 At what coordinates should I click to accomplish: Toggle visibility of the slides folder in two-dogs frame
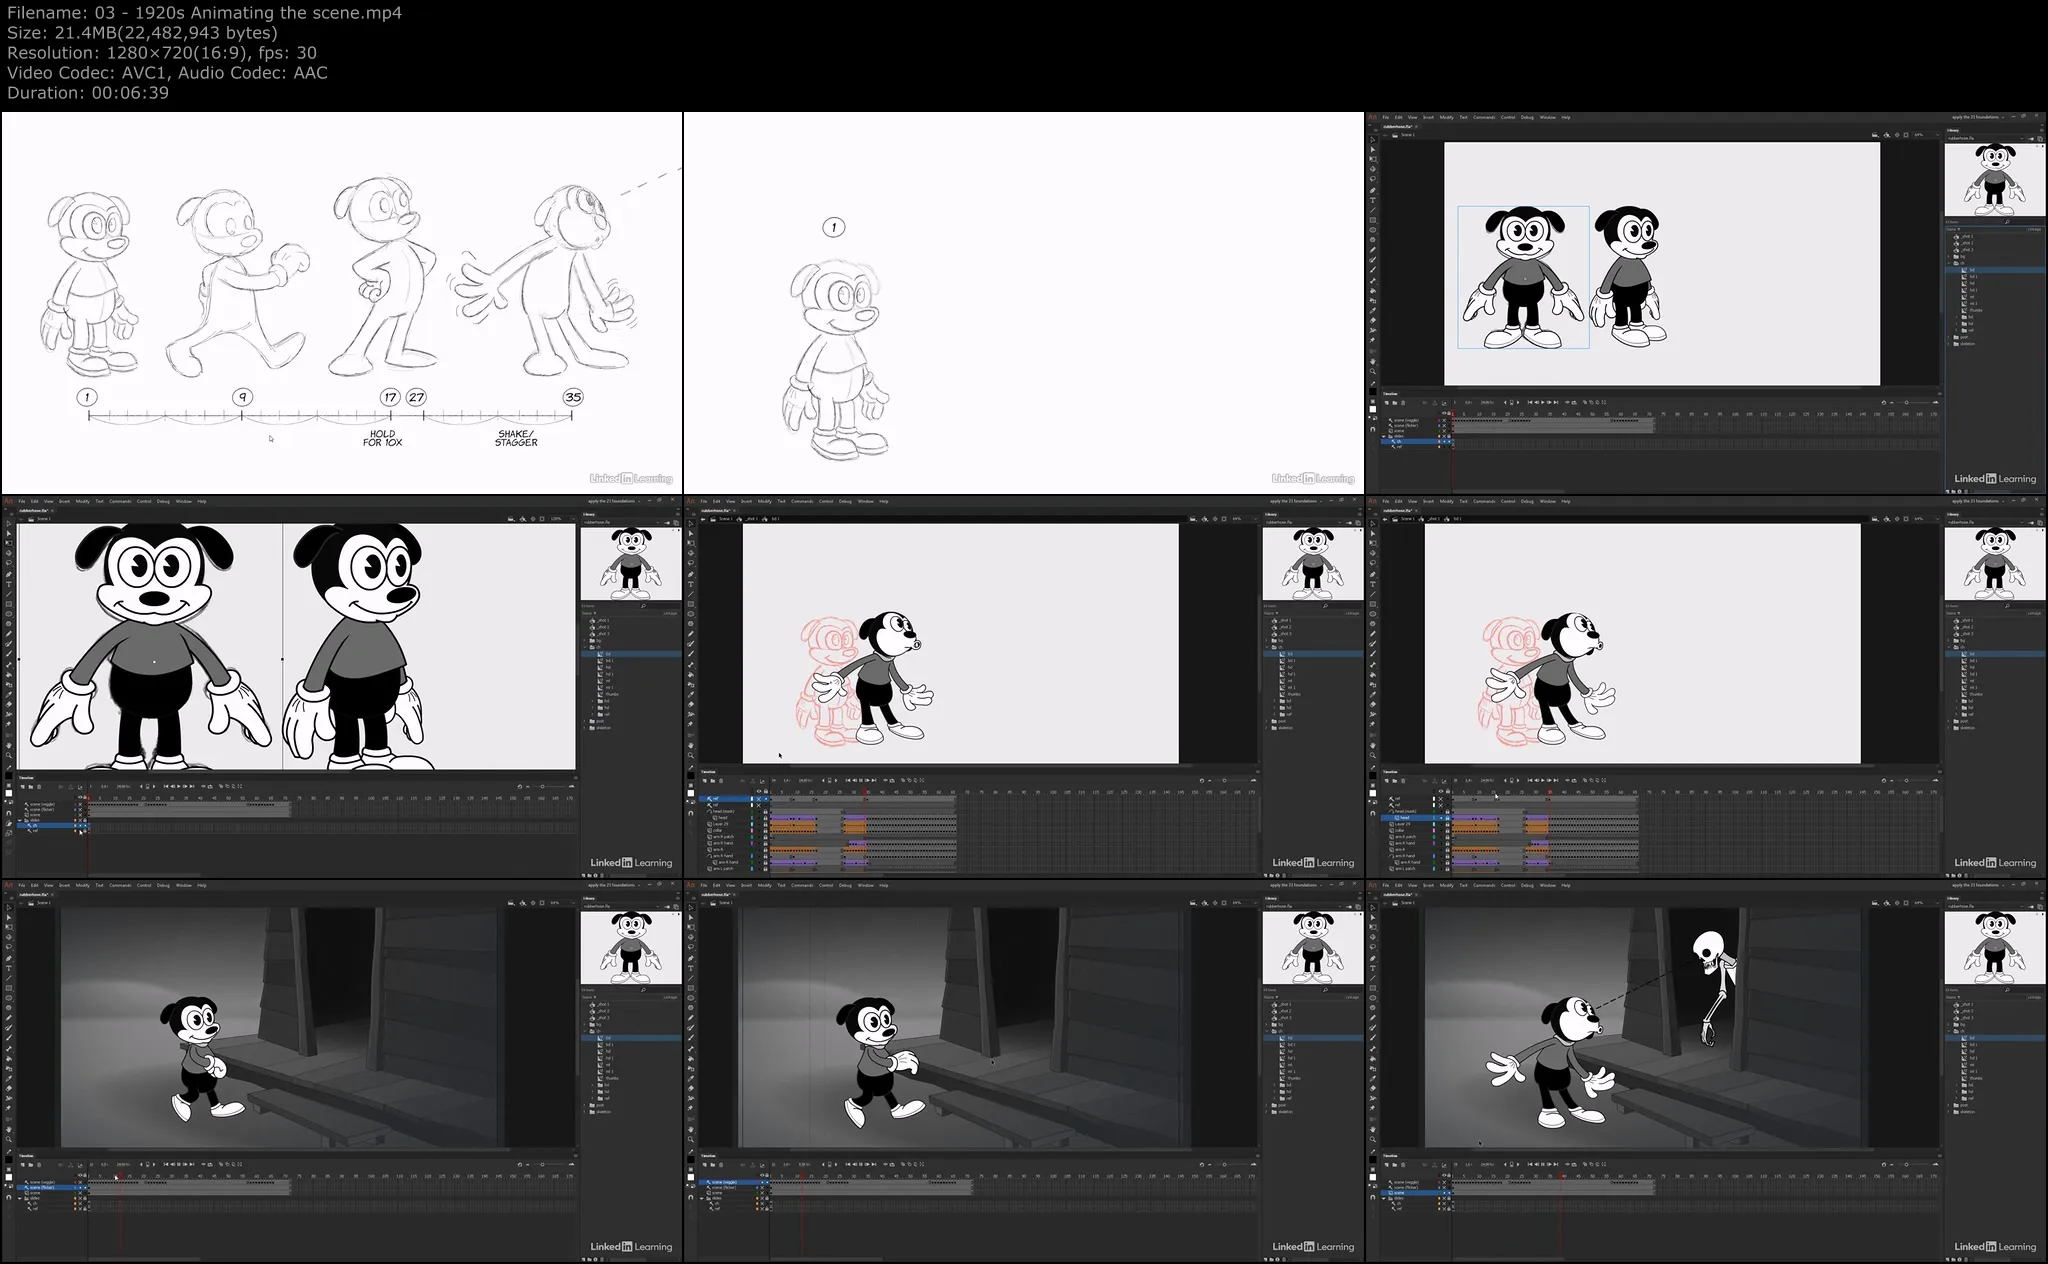click(x=1444, y=436)
